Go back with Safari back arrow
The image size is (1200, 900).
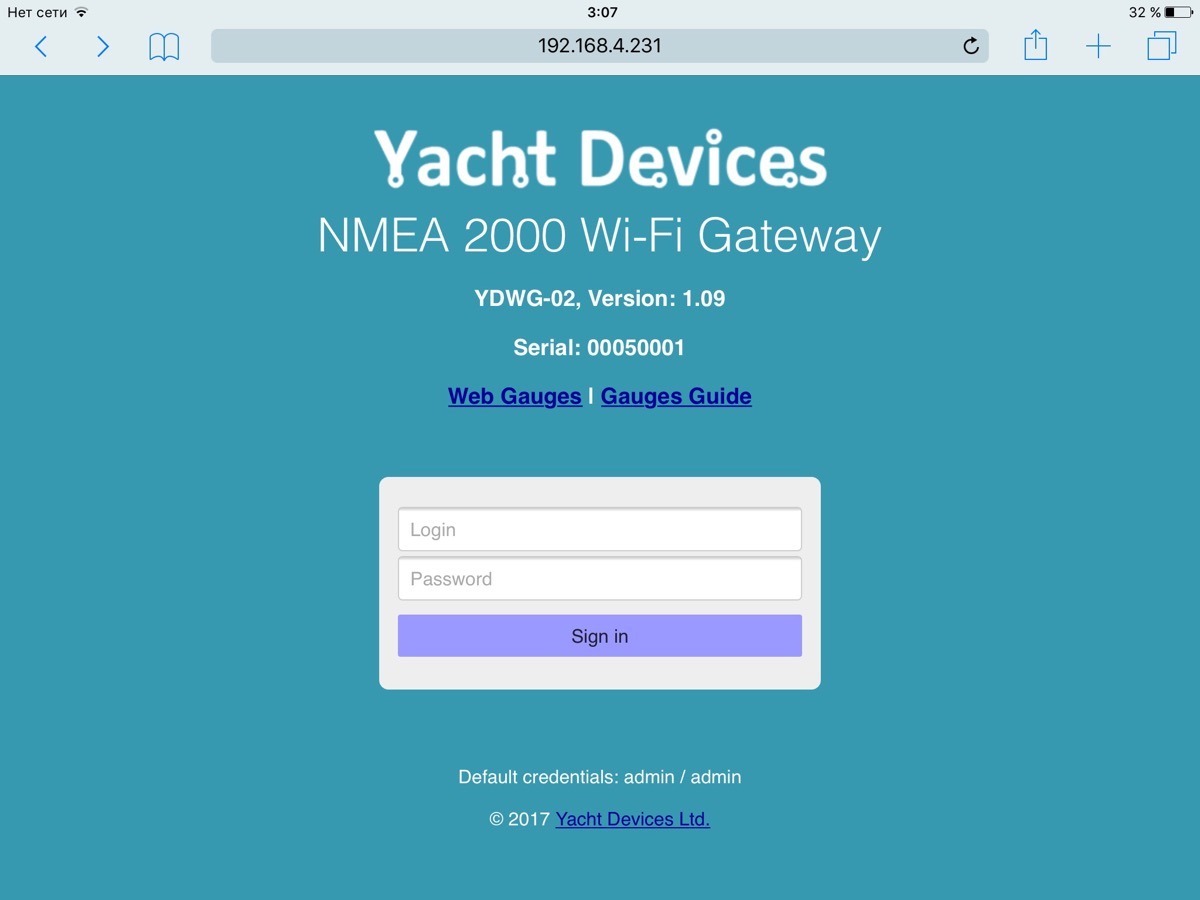[41, 46]
